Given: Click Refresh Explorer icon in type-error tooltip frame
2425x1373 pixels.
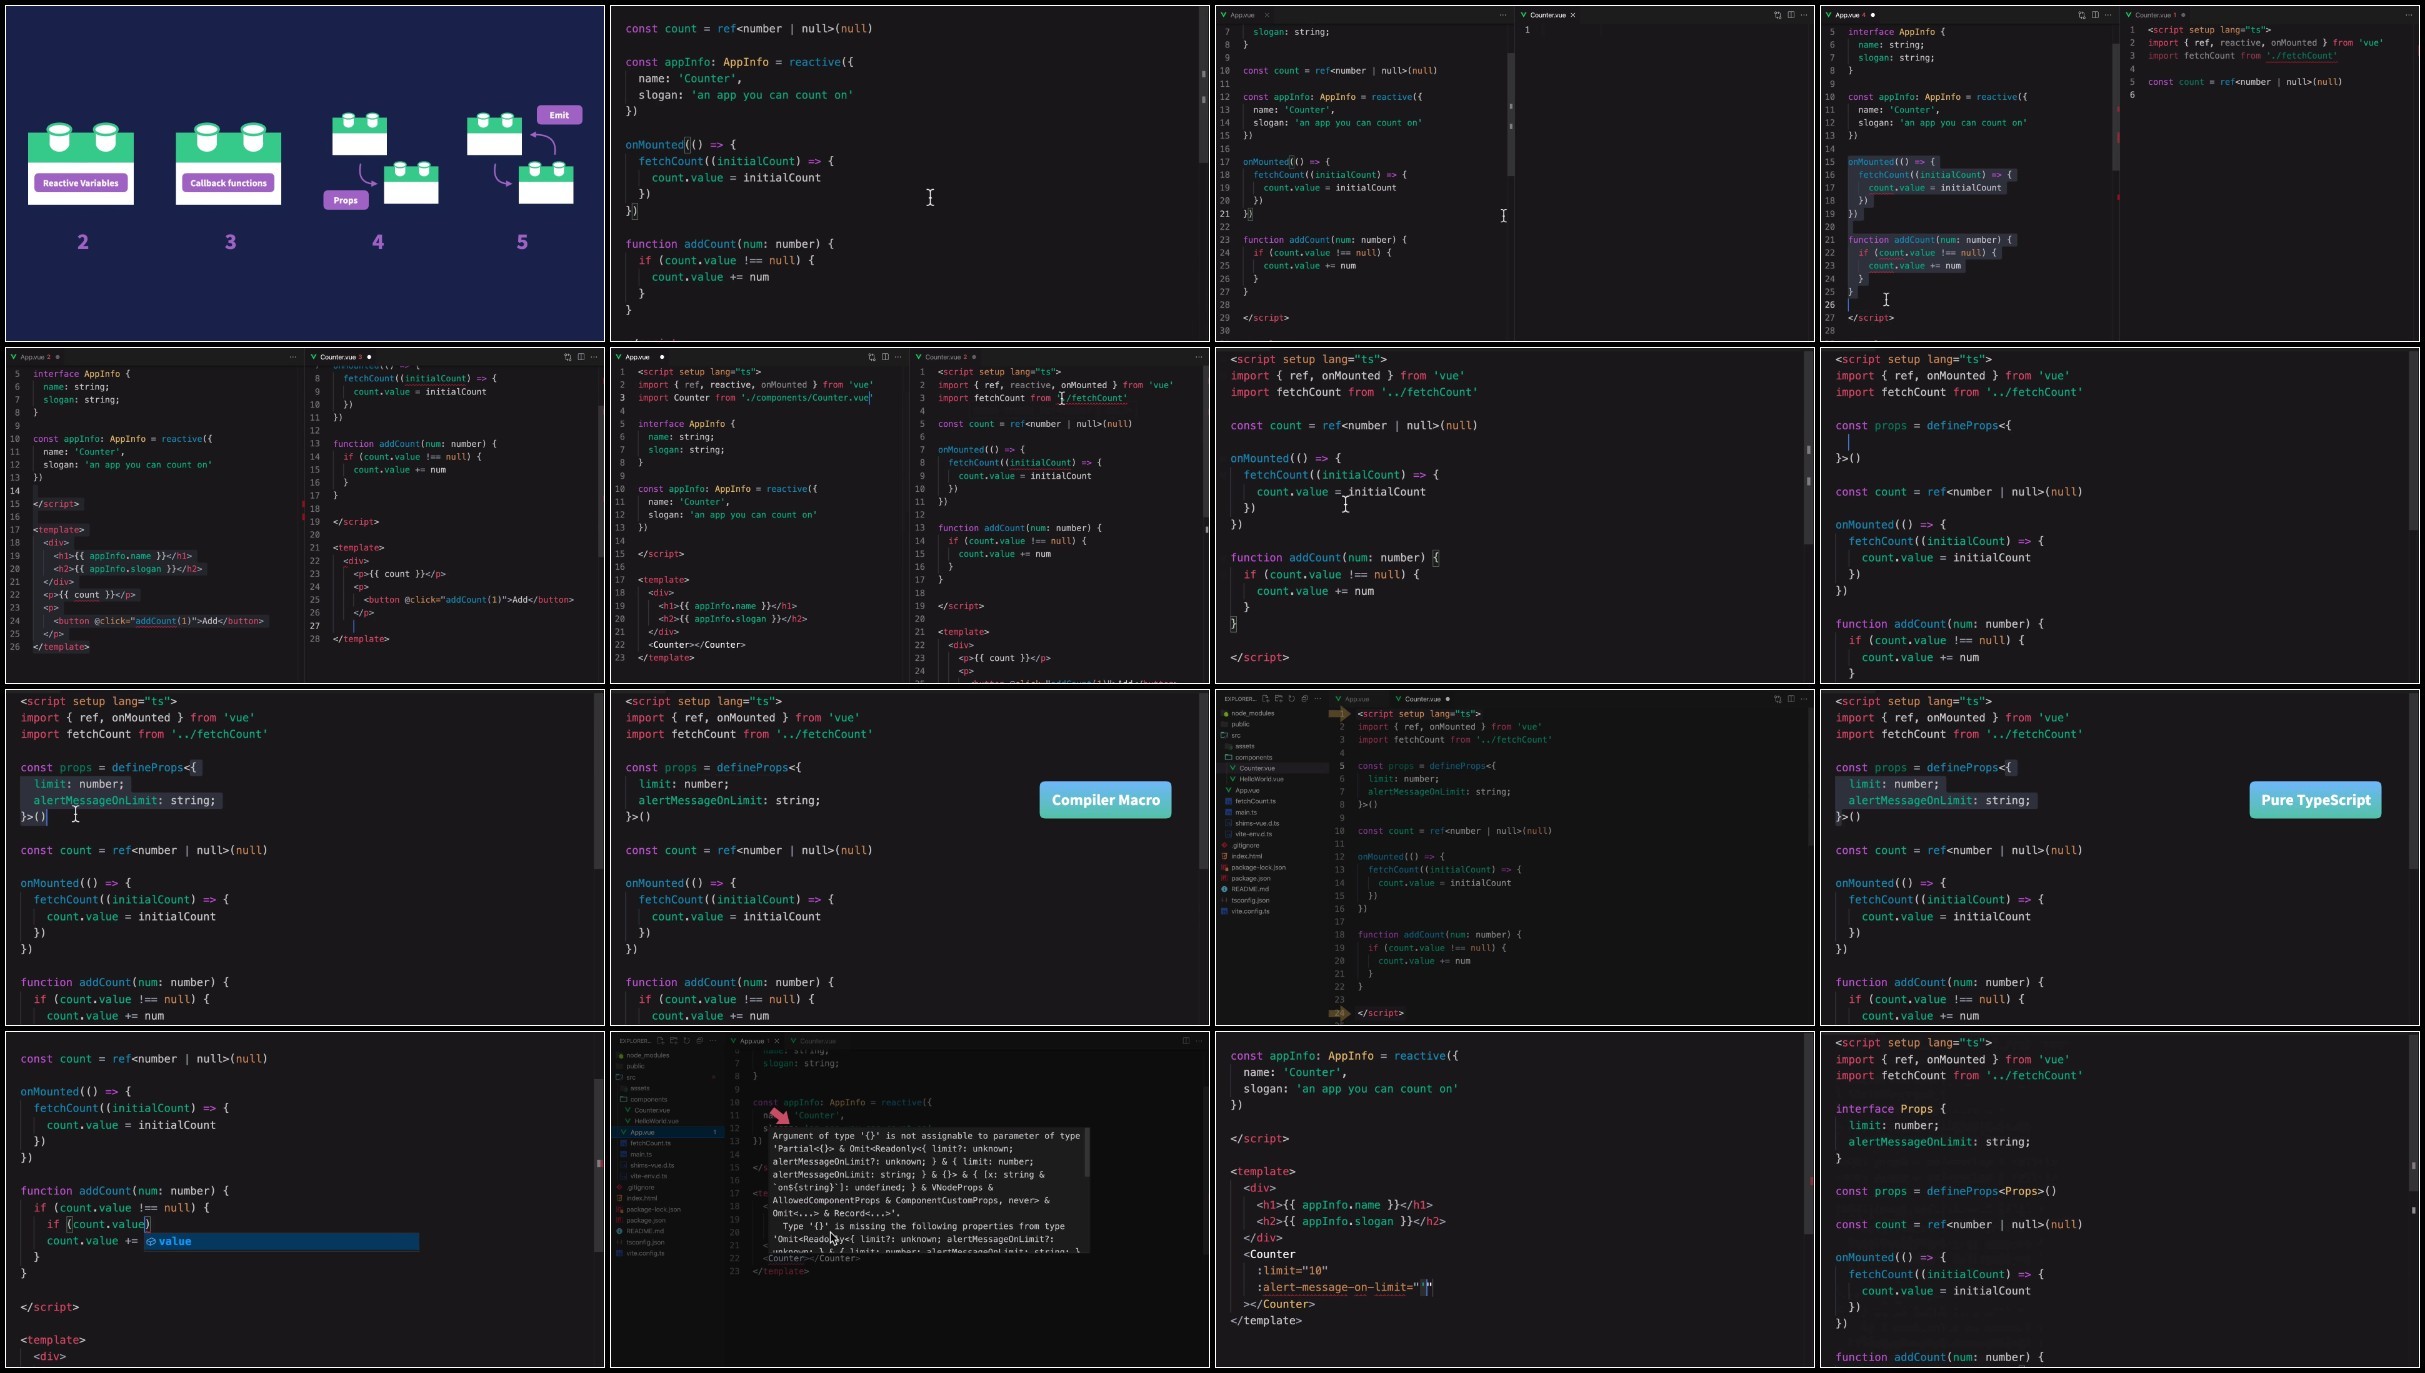Looking at the screenshot, I should pos(686,1041).
